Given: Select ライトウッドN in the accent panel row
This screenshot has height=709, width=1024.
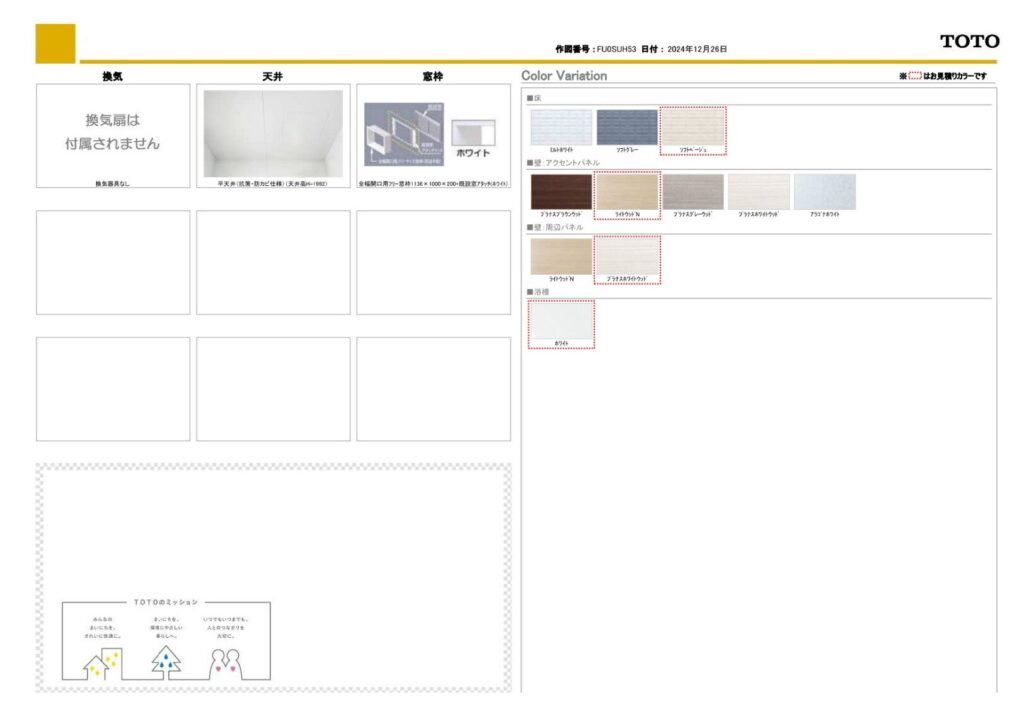Looking at the screenshot, I should click(627, 192).
